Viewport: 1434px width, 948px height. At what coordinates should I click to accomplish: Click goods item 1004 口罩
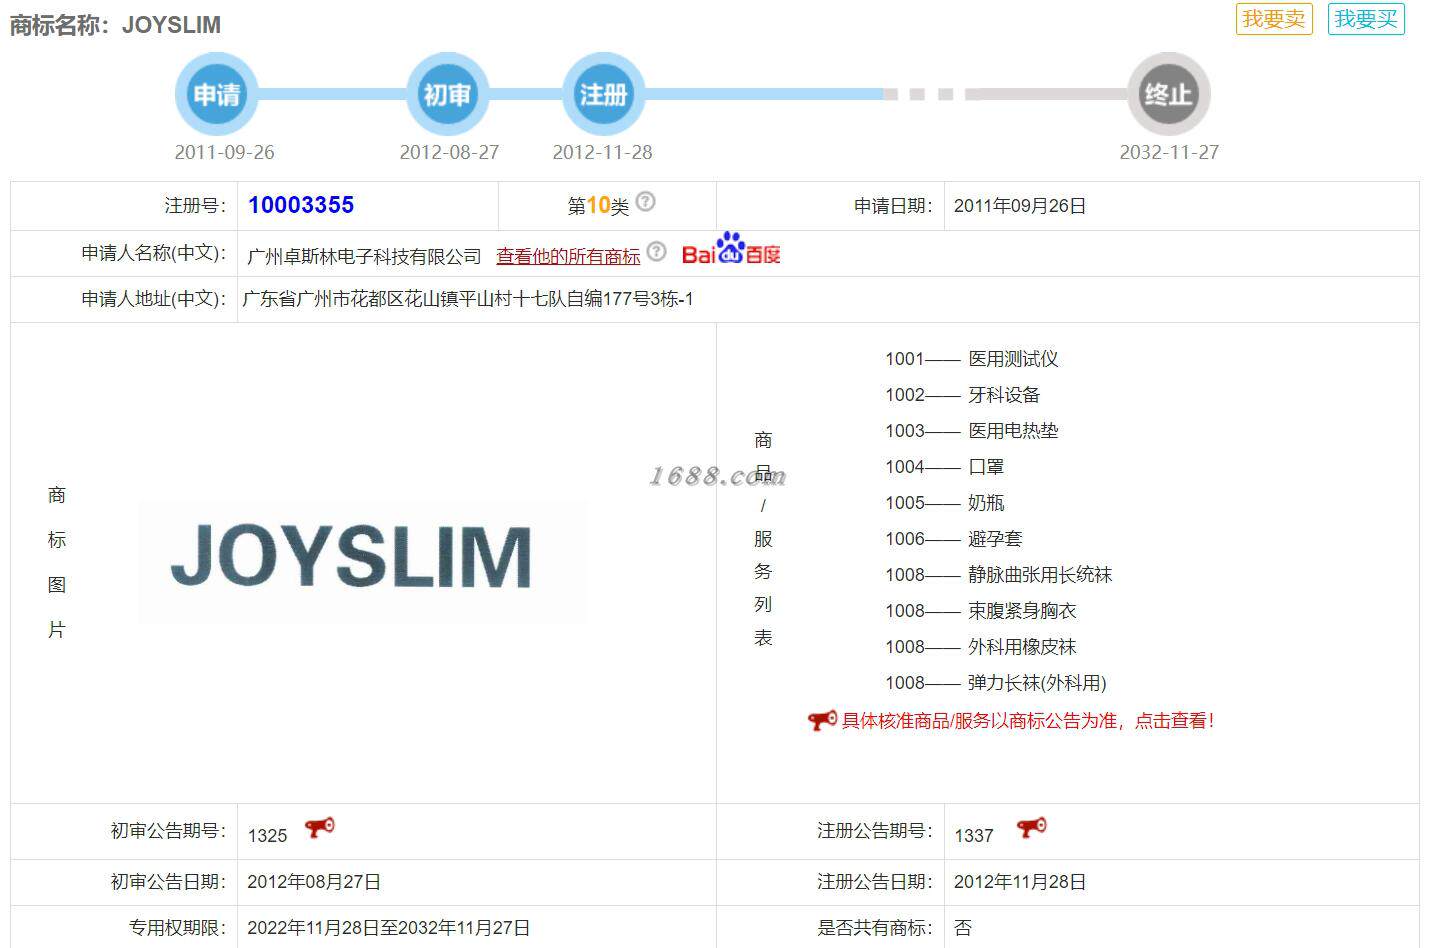pos(944,467)
